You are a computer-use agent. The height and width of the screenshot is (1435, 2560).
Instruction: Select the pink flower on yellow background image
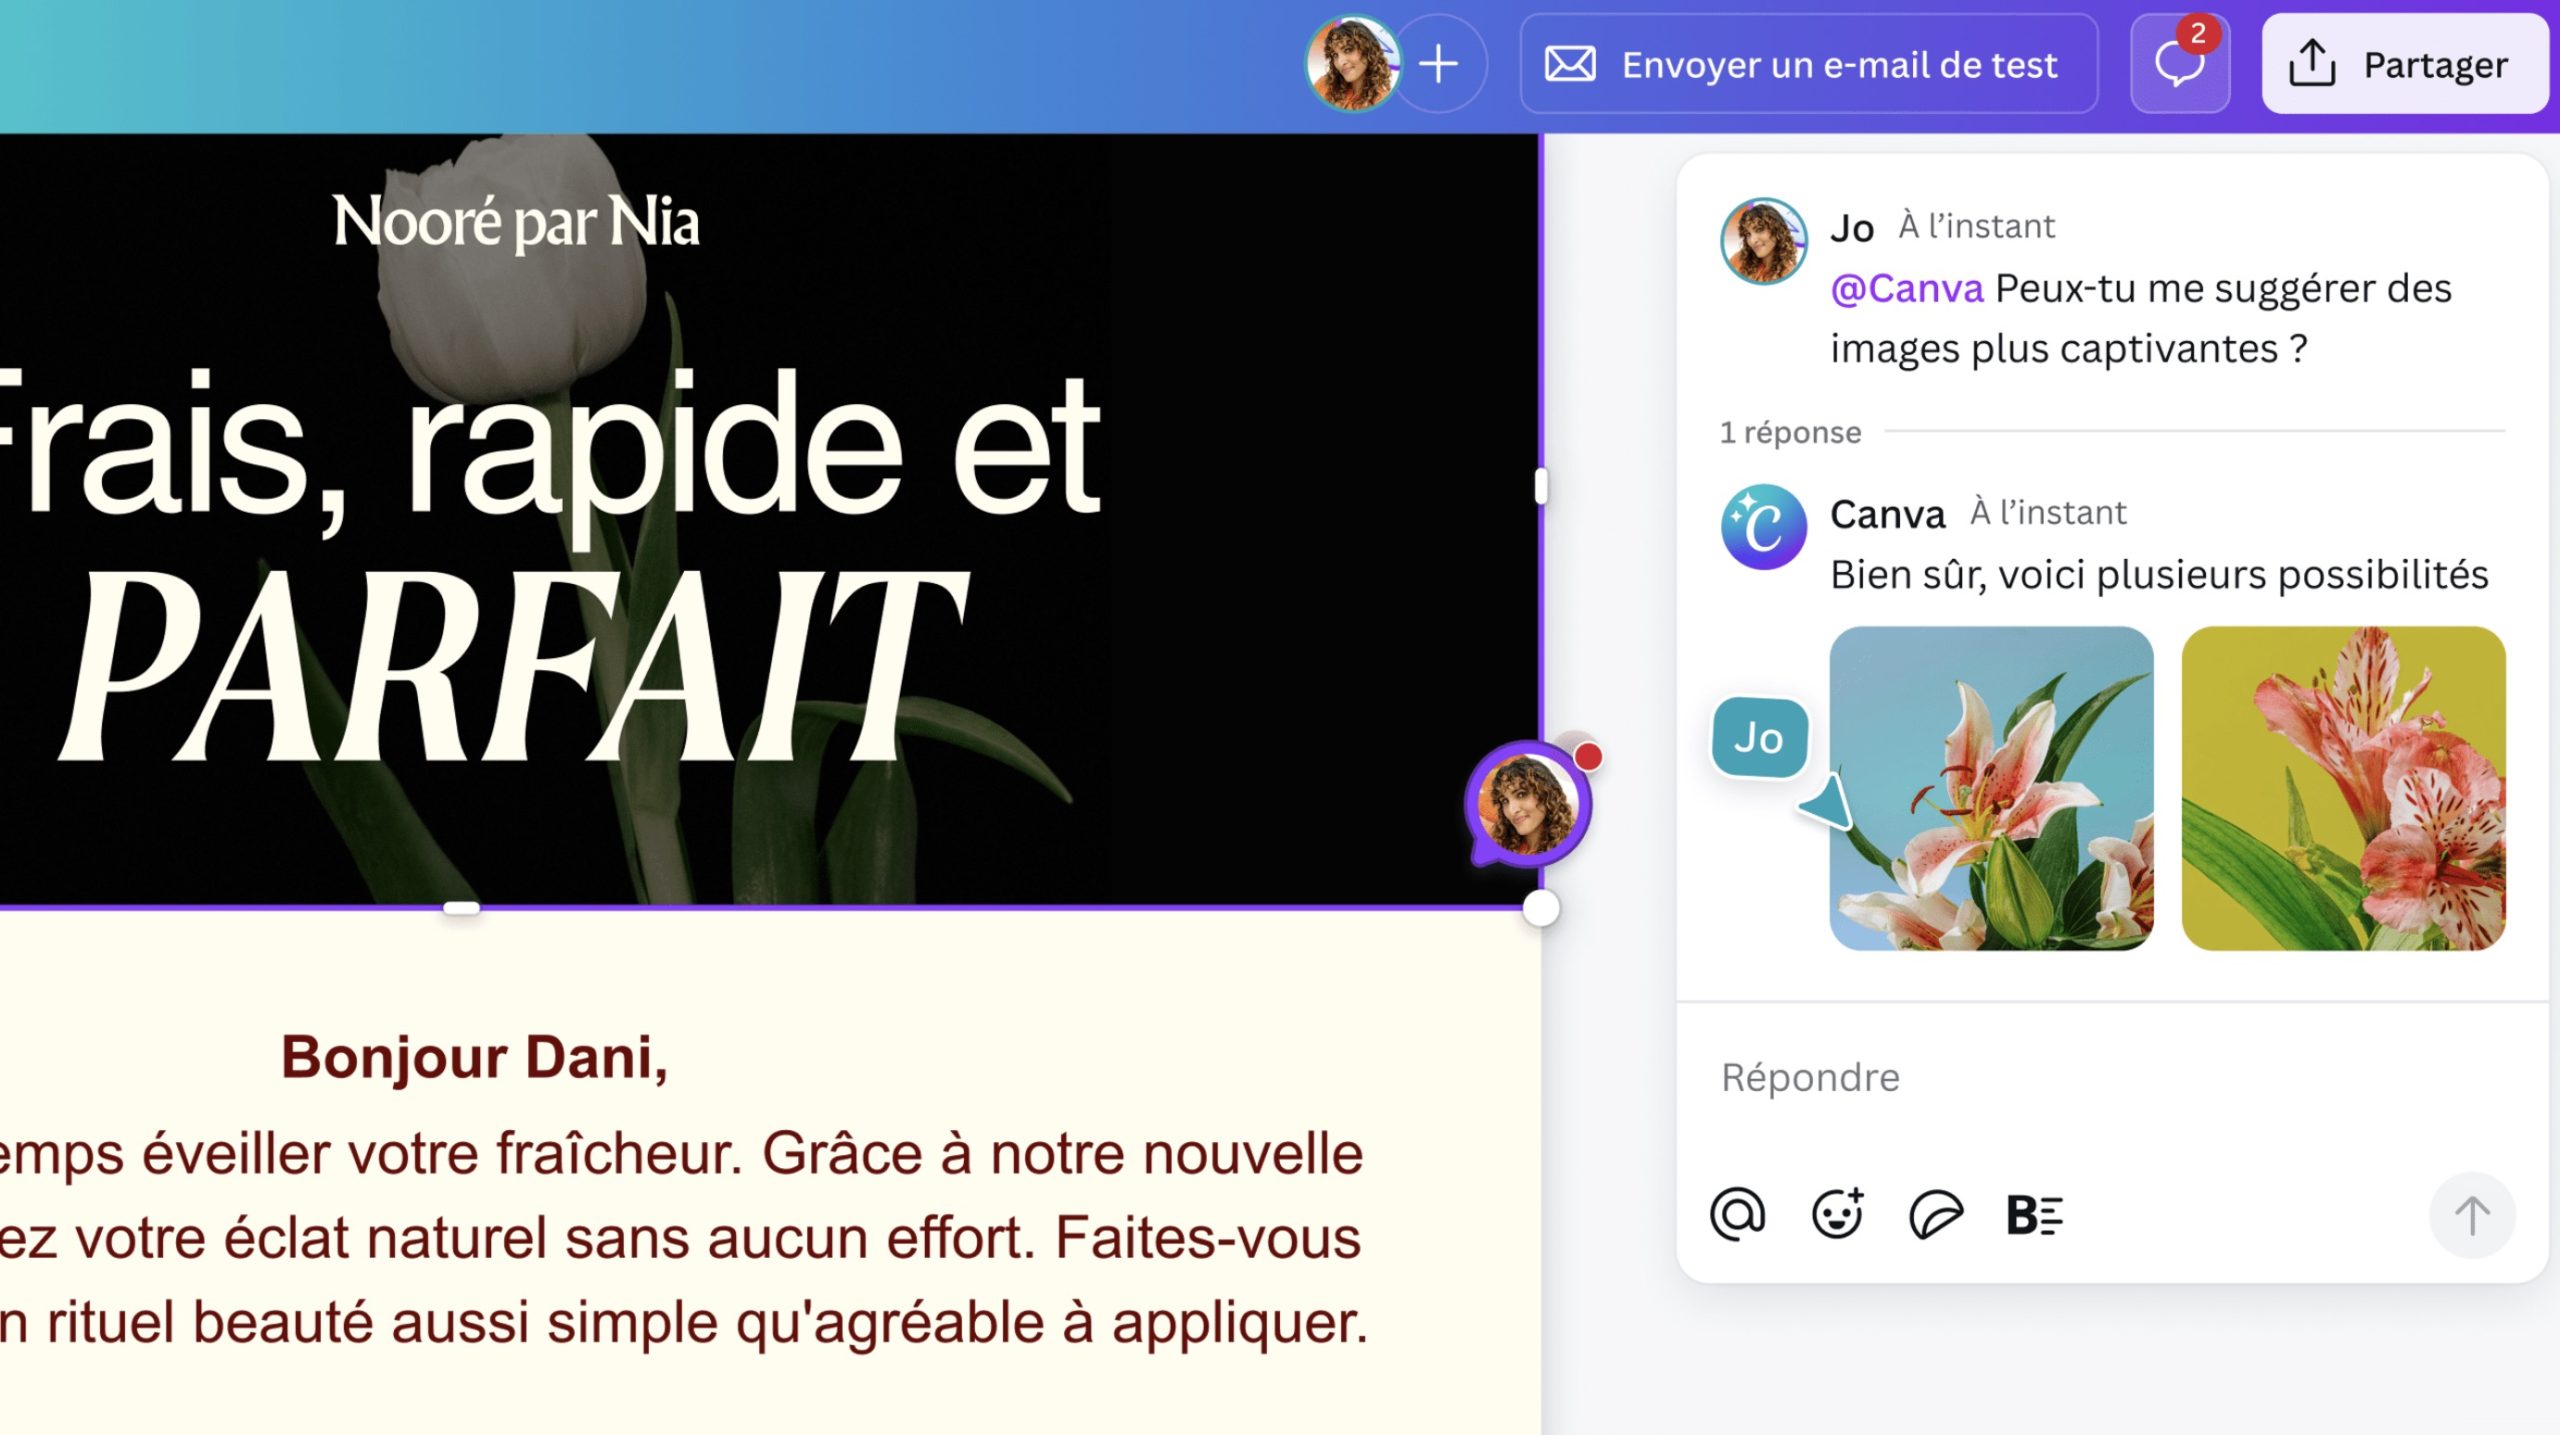2343,788
